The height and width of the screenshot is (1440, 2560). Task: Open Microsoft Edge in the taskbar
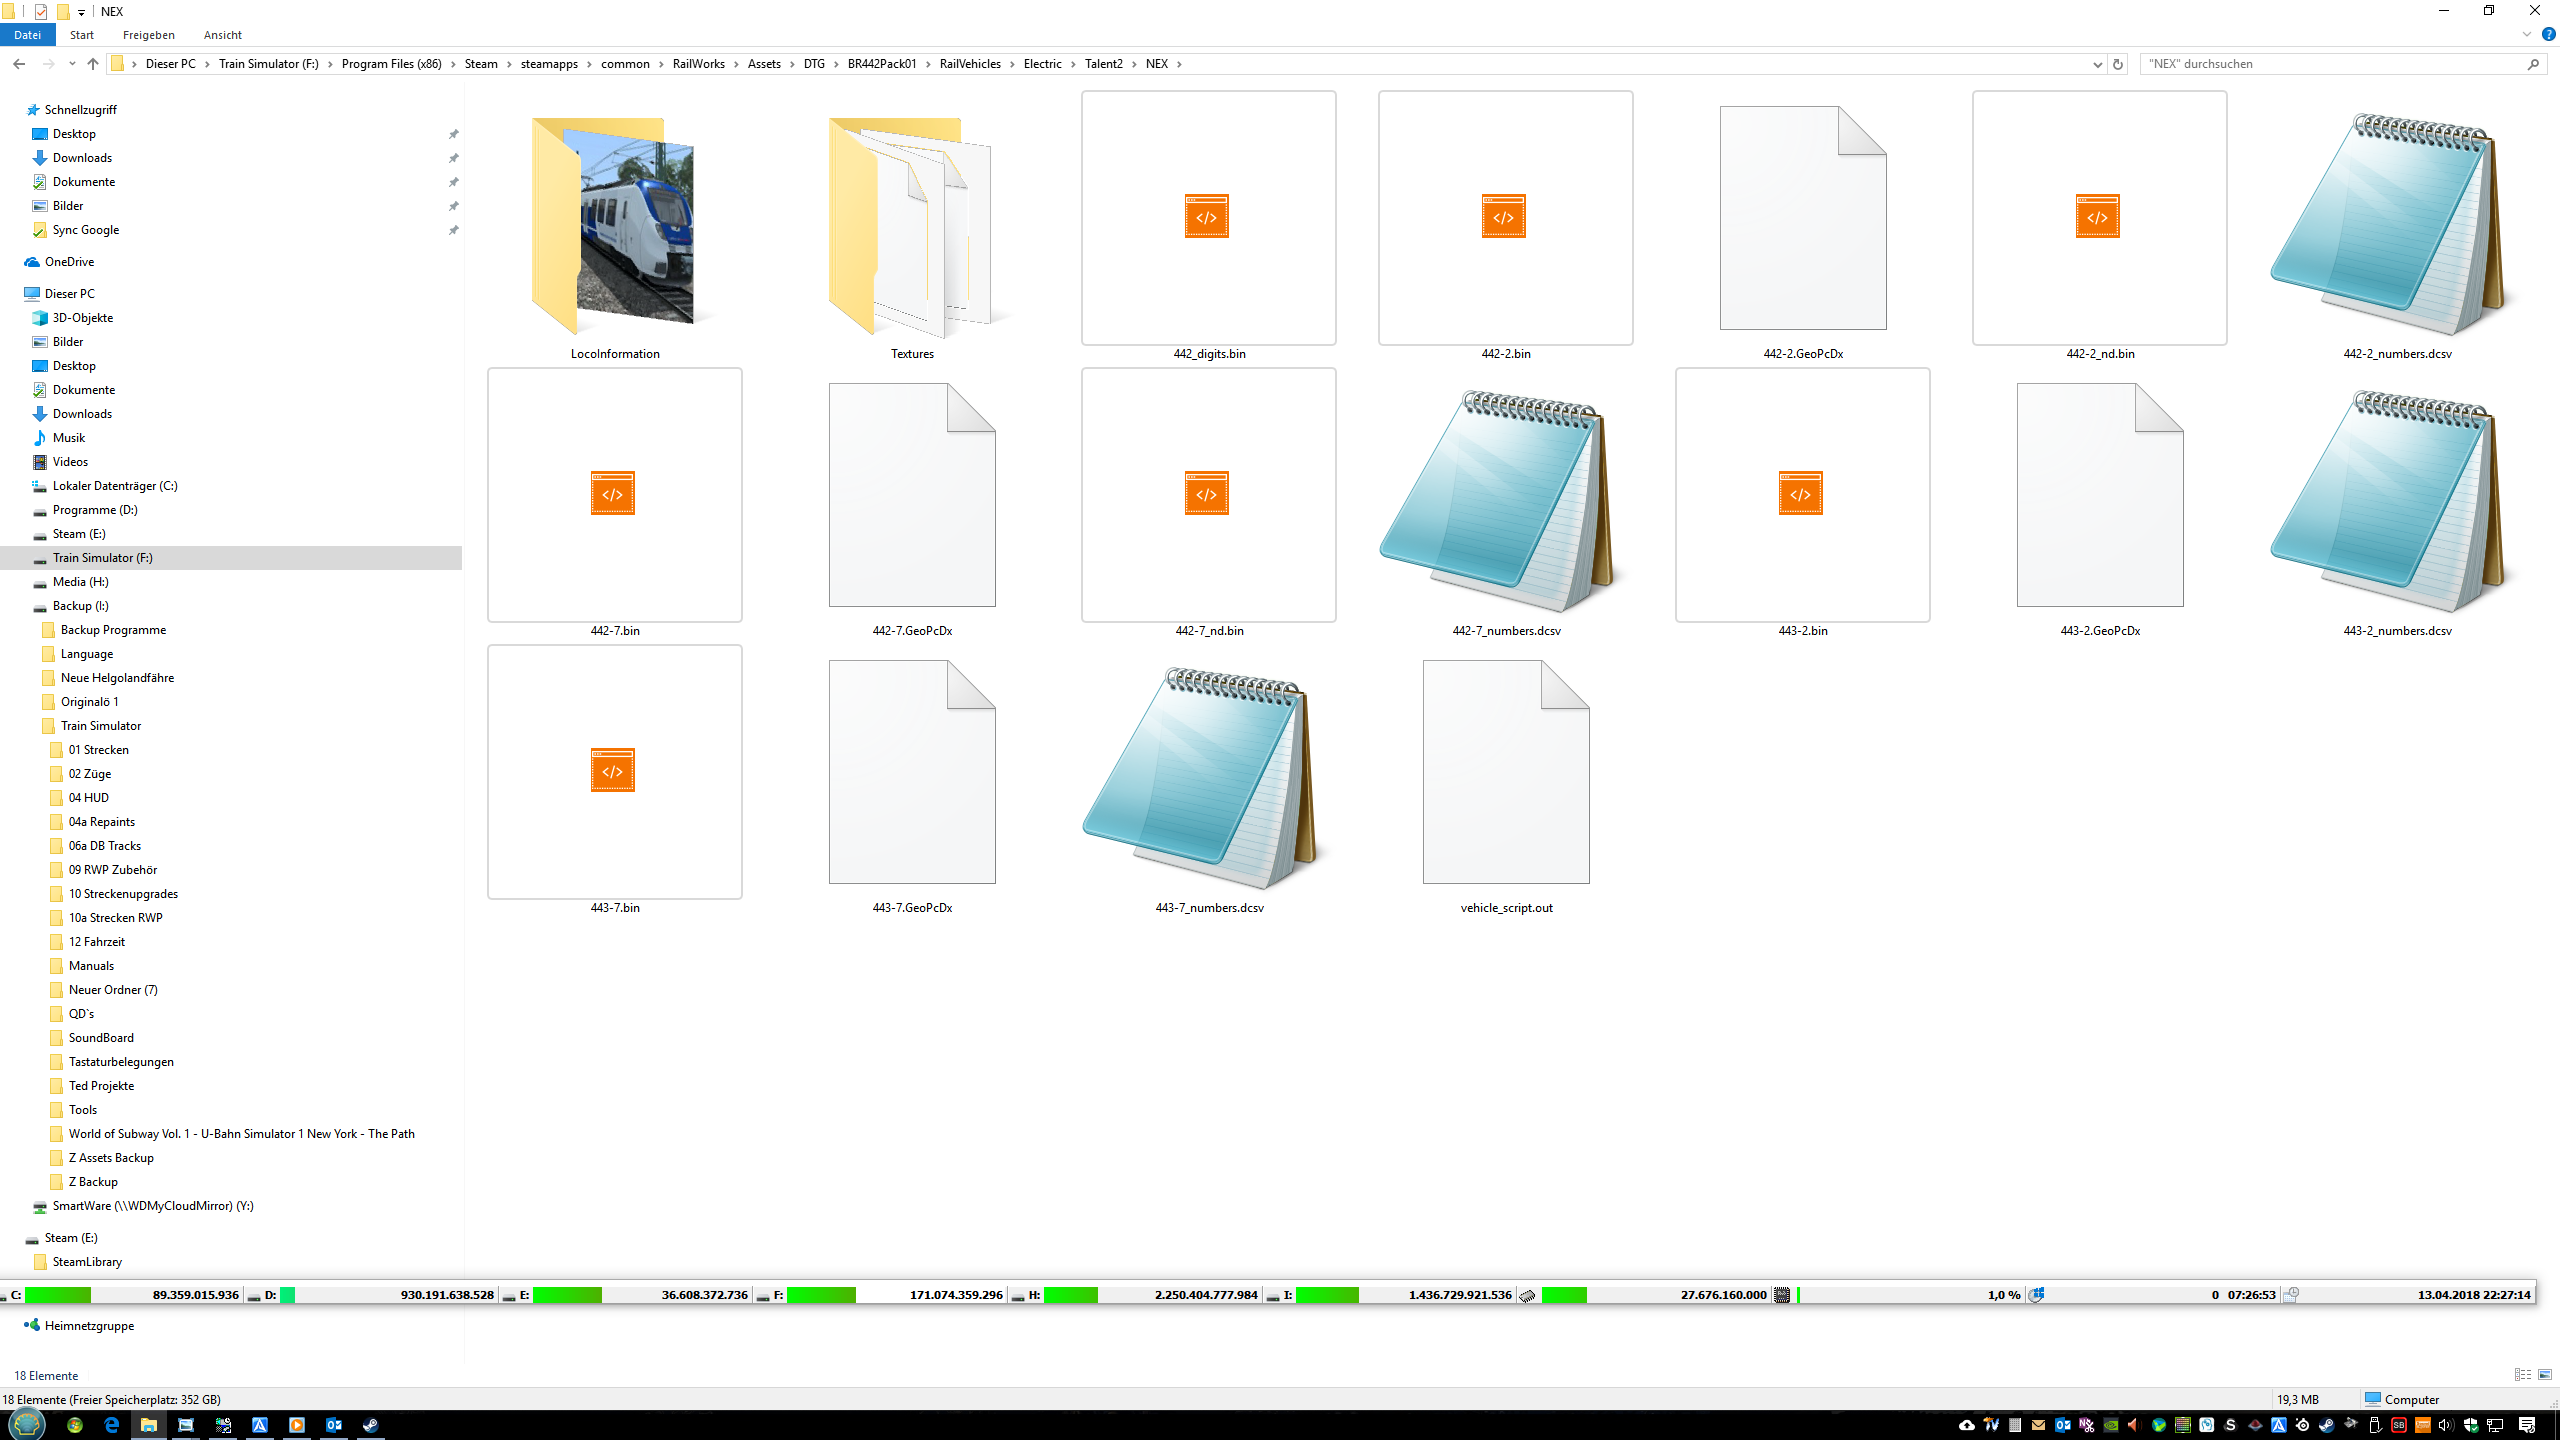click(111, 1425)
